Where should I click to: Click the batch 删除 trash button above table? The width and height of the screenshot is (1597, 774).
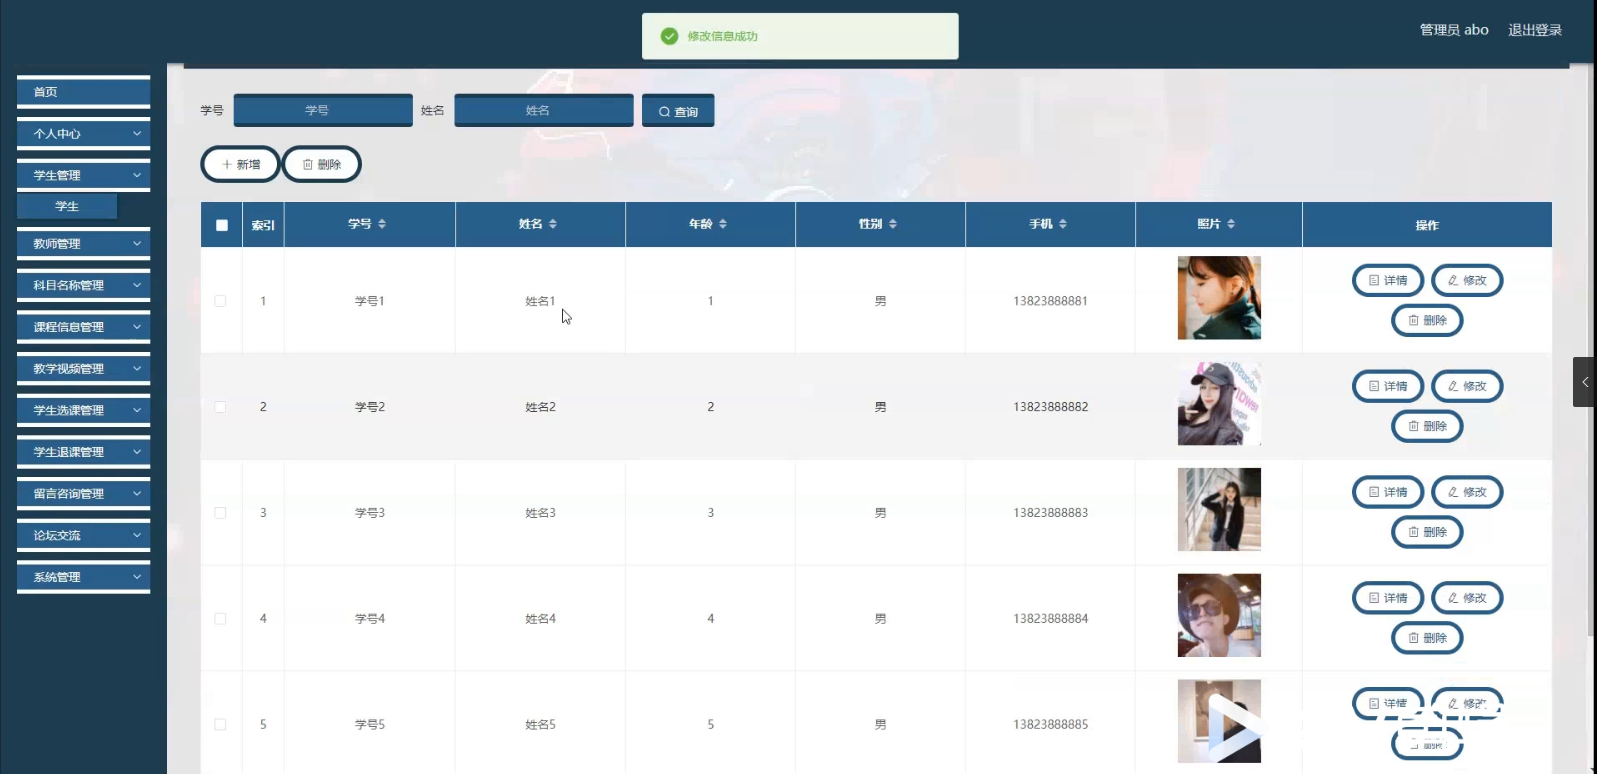pyautogui.click(x=321, y=165)
